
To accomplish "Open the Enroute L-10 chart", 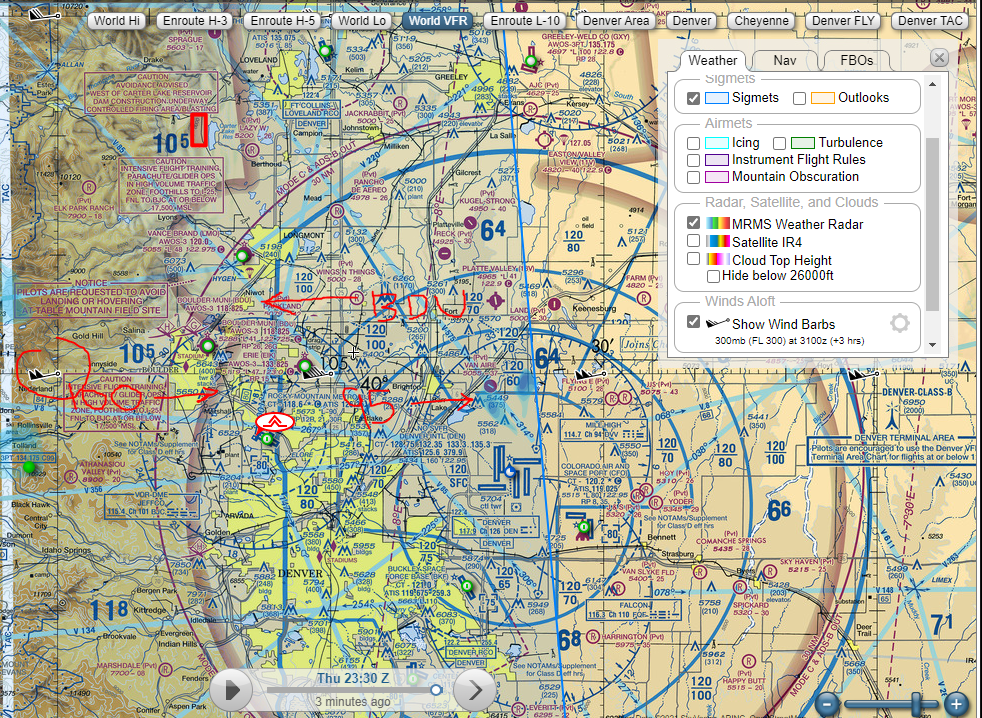I will [525, 21].
